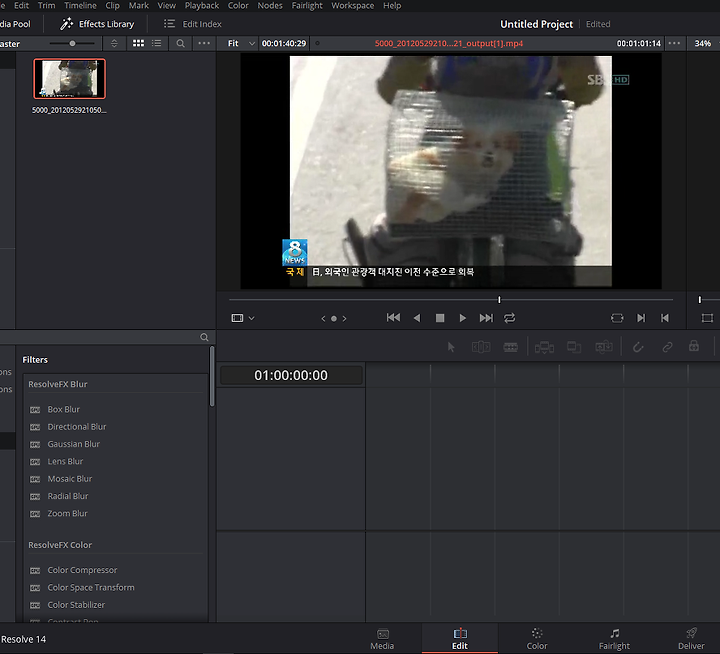Select the Color Space Transform effect
The image size is (720, 654).
(91, 587)
